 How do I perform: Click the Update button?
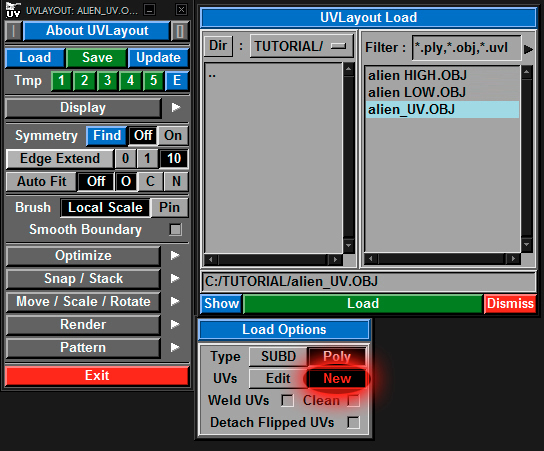pyautogui.click(x=158, y=58)
